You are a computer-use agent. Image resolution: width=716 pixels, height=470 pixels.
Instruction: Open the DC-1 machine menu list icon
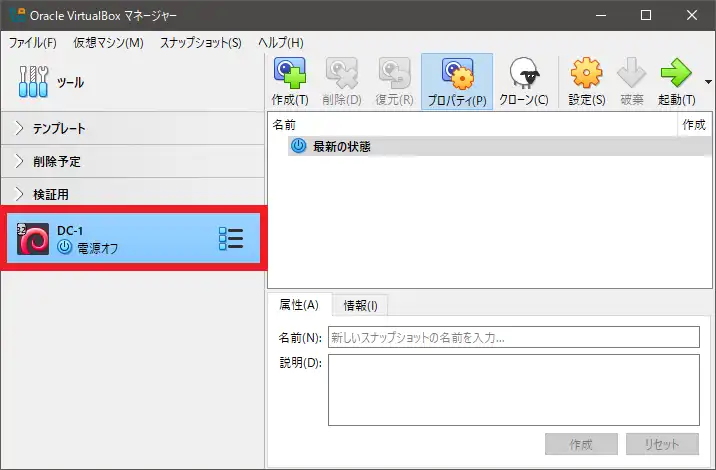pyautogui.click(x=231, y=238)
